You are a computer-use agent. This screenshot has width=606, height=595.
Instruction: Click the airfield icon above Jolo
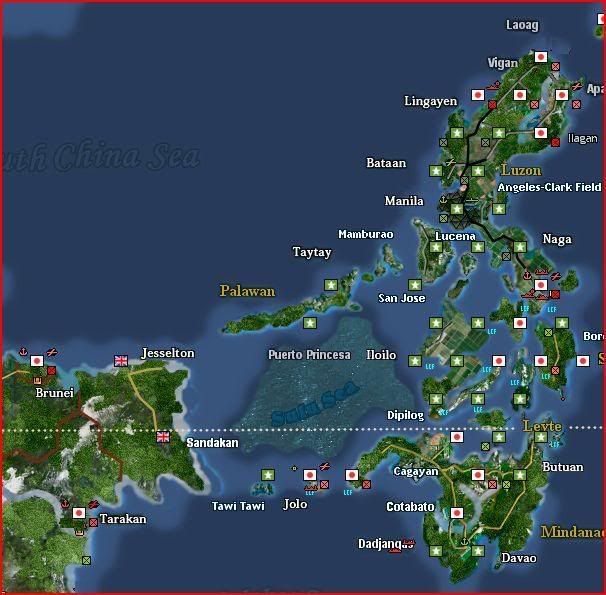pos(325,466)
